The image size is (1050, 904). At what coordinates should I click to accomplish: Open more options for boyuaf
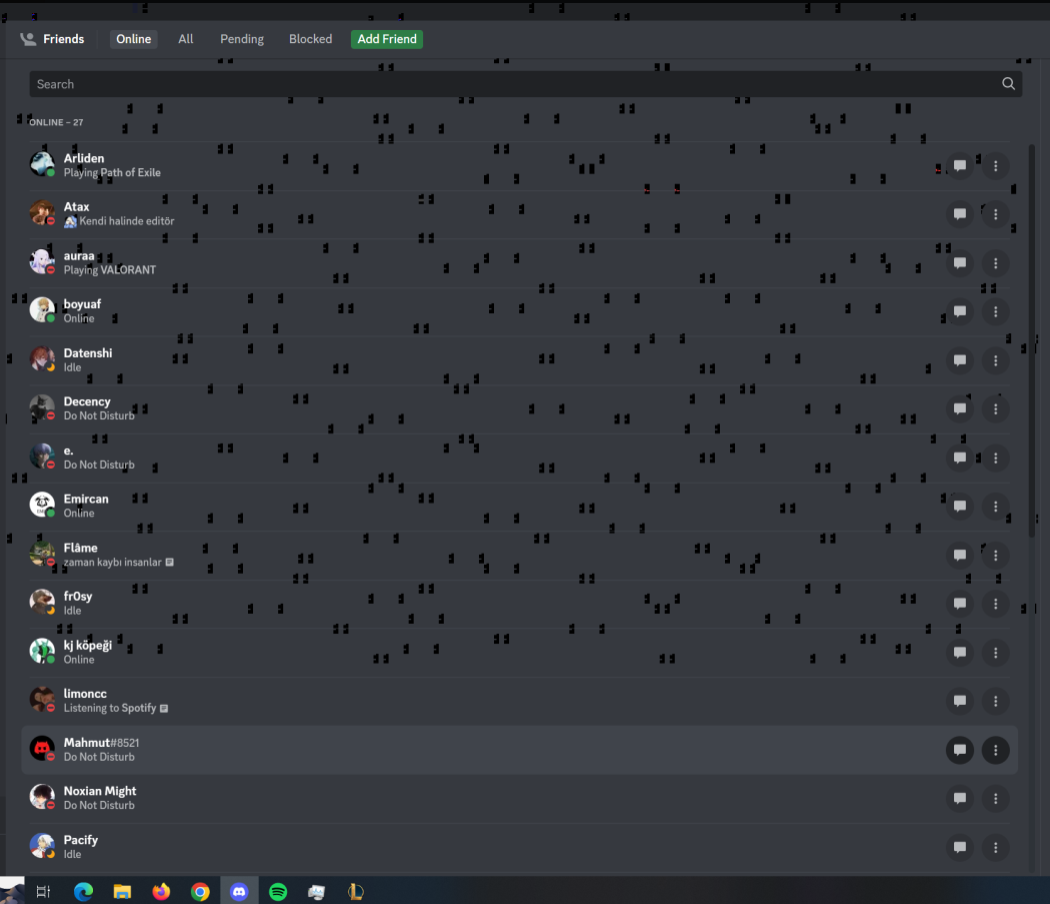tap(996, 311)
